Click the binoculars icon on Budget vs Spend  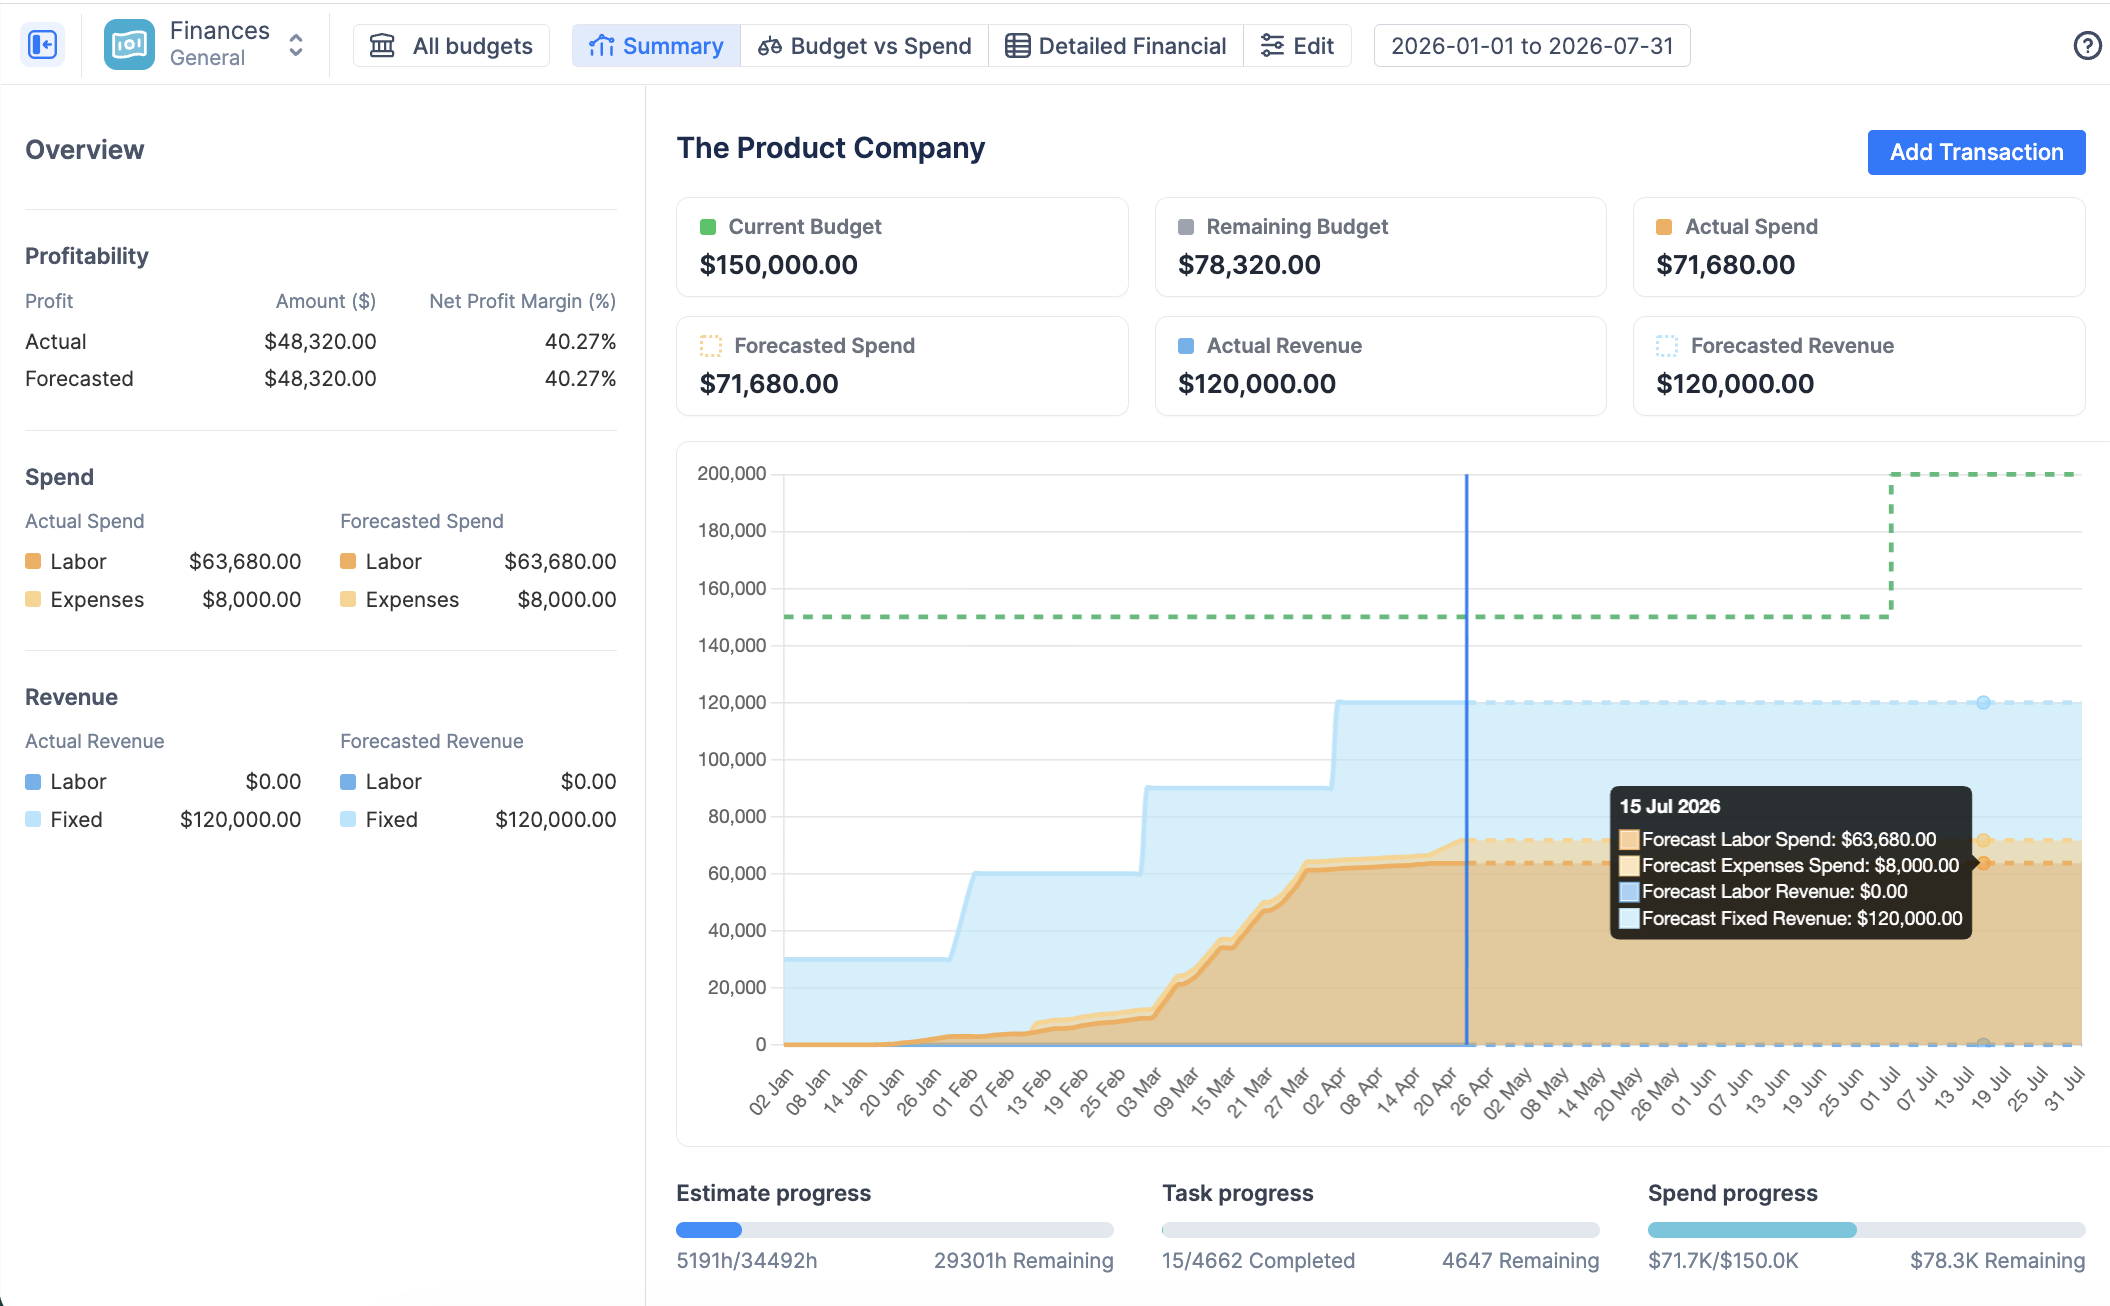point(769,46)
